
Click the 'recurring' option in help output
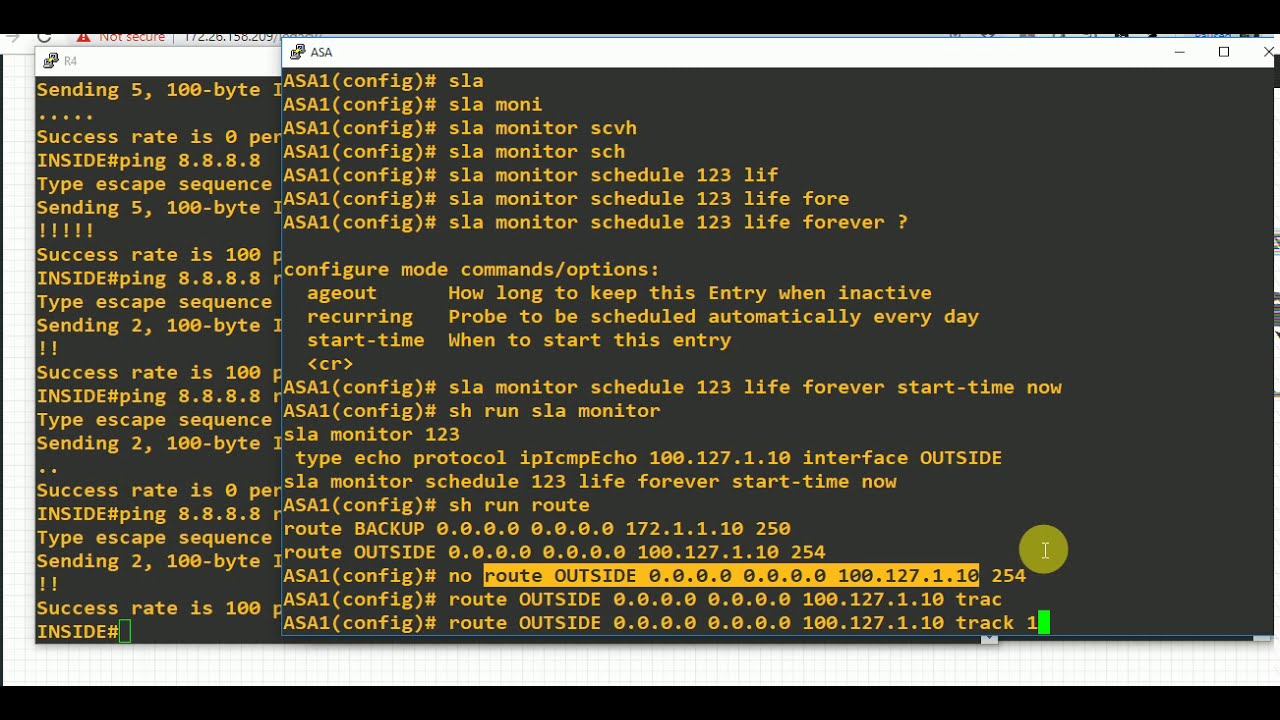[360, 316]
